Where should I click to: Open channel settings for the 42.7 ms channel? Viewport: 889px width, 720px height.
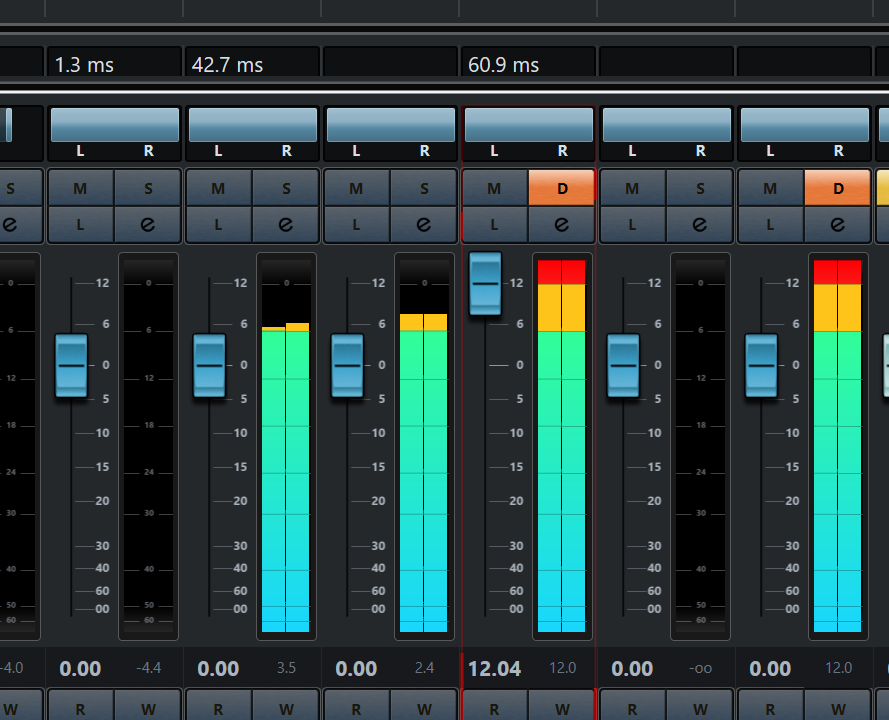point(286,225)
